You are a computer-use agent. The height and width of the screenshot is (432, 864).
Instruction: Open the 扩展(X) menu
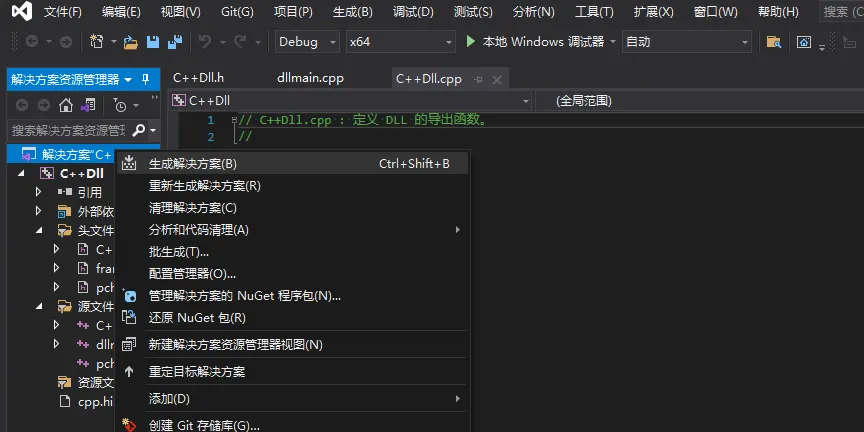click(654, 12)
